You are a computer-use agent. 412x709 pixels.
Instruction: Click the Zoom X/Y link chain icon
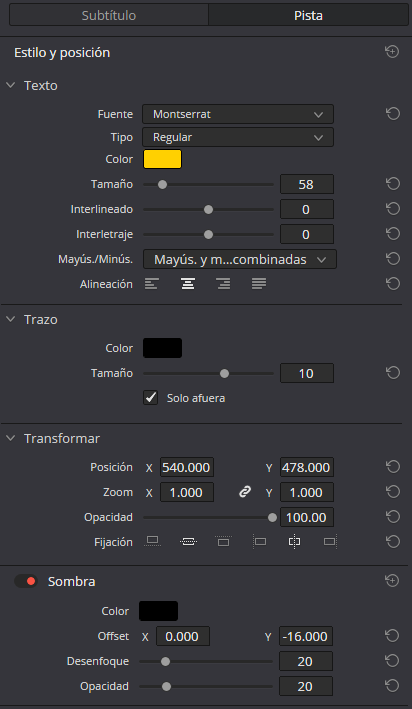(x=245, y=492)
